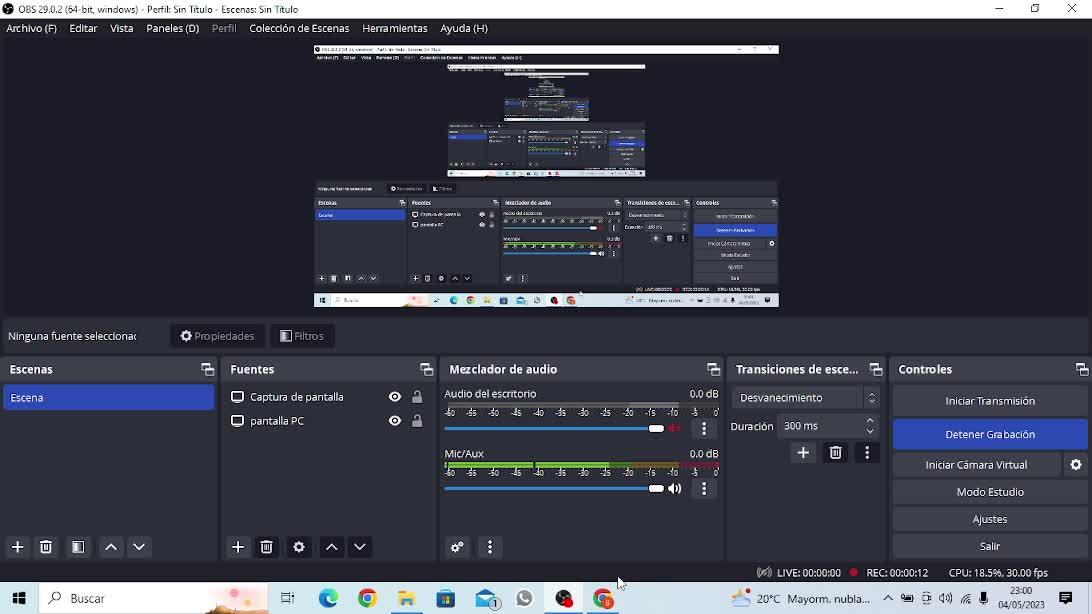The height and width of the screenshot is (614, 1092).
Task: Open advanced audio properties gears icon
Action: [x=458, y=547]
